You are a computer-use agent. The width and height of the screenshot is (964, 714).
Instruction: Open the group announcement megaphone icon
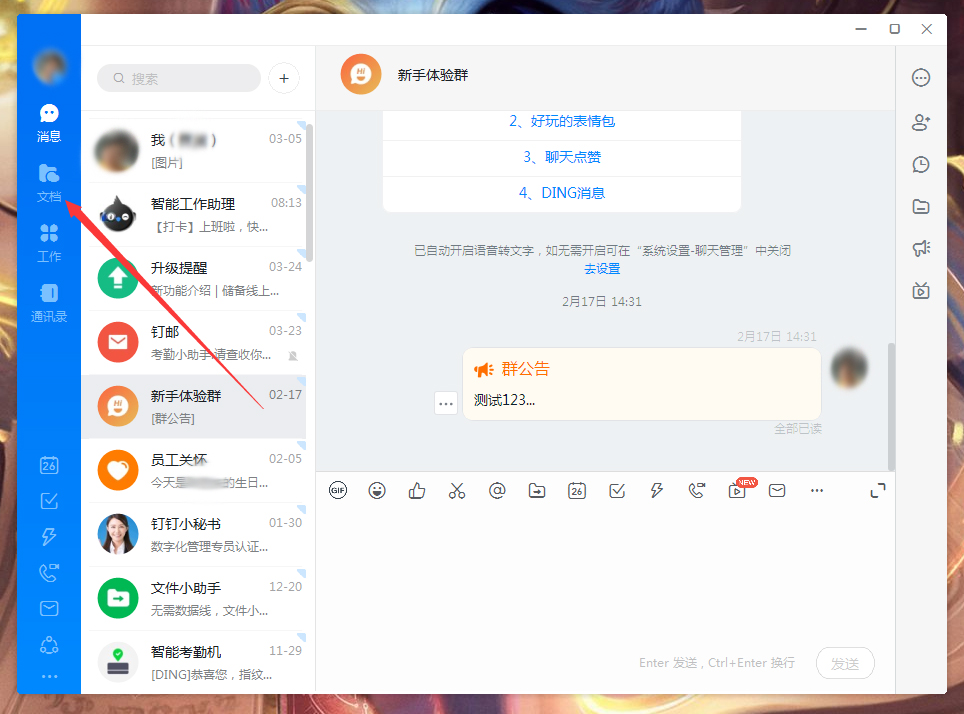(921, 248)
